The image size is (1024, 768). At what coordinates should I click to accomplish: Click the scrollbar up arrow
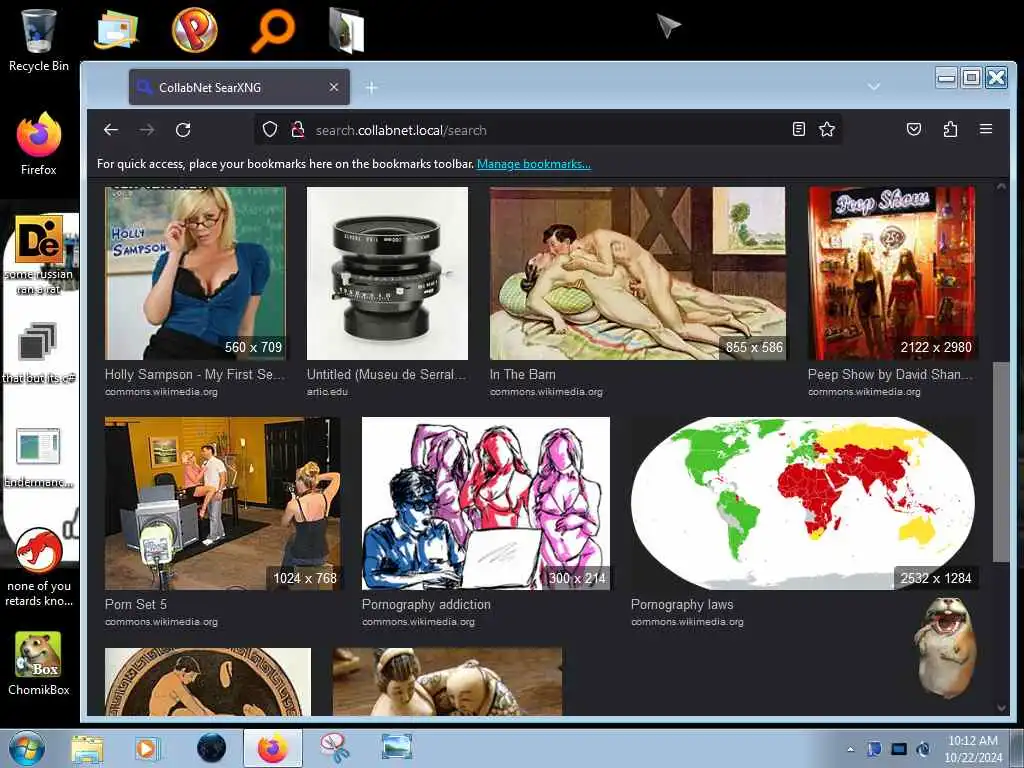click(x=1001, y=187)
